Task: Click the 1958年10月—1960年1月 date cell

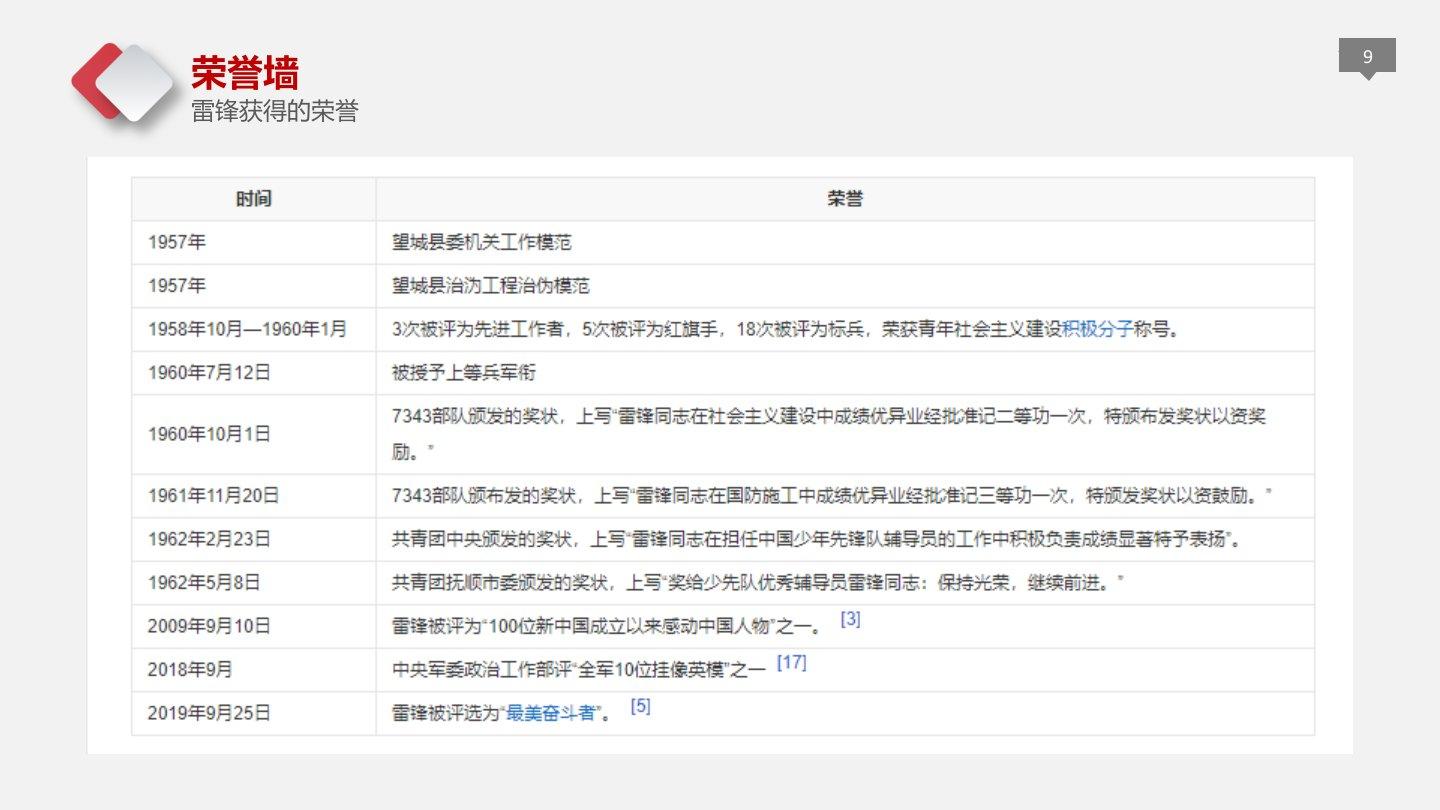Action: point(247,329)
